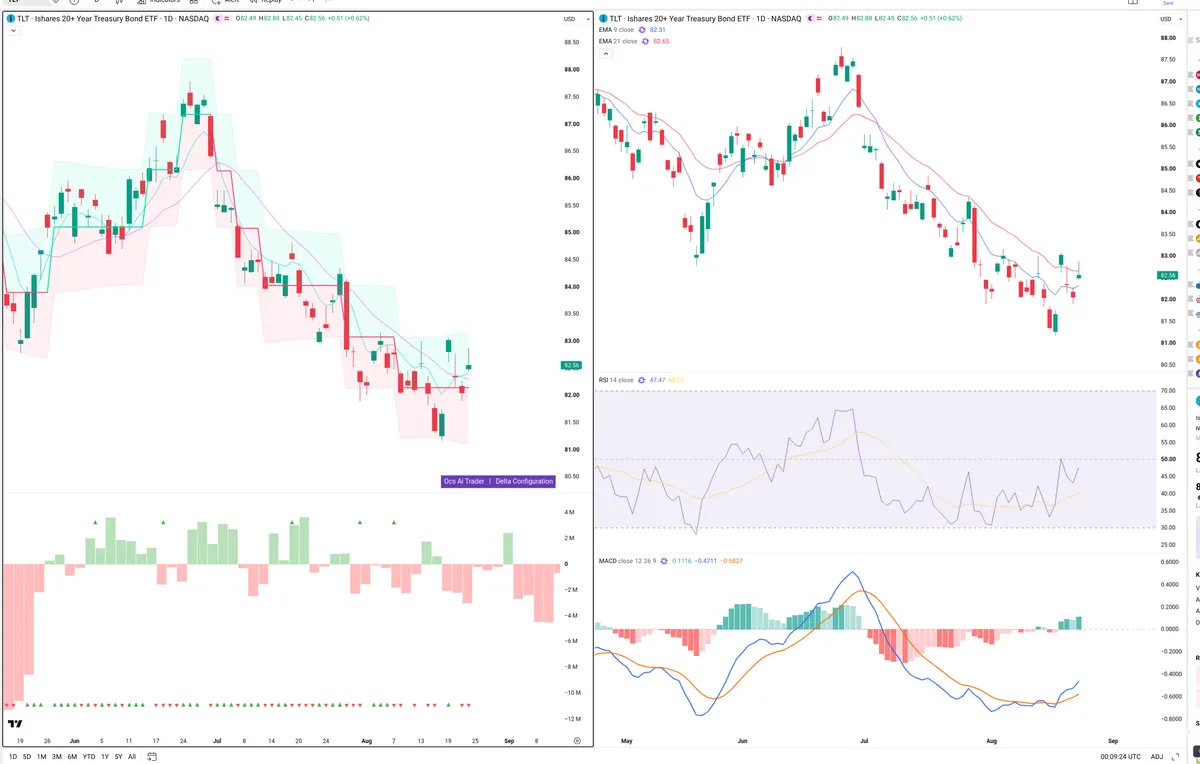Click the purple icon beside MACD legend

664,561
